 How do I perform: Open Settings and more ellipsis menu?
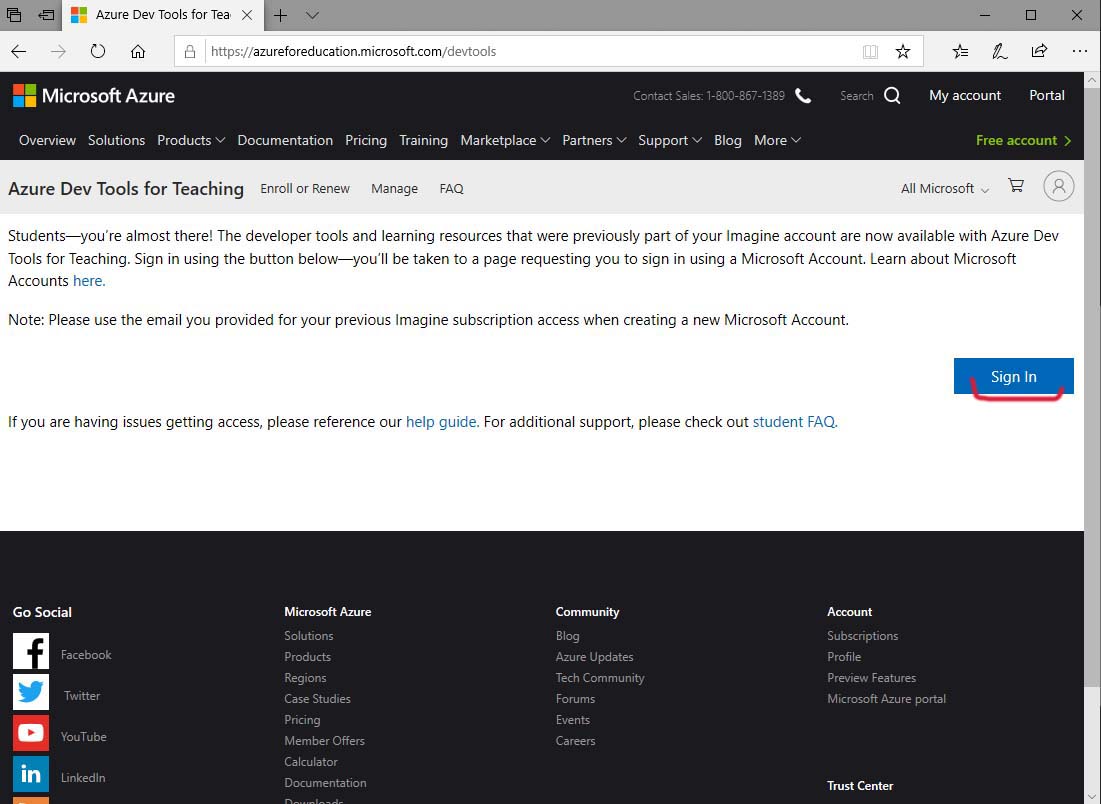pyautogui.click(x=1079, y=51)
